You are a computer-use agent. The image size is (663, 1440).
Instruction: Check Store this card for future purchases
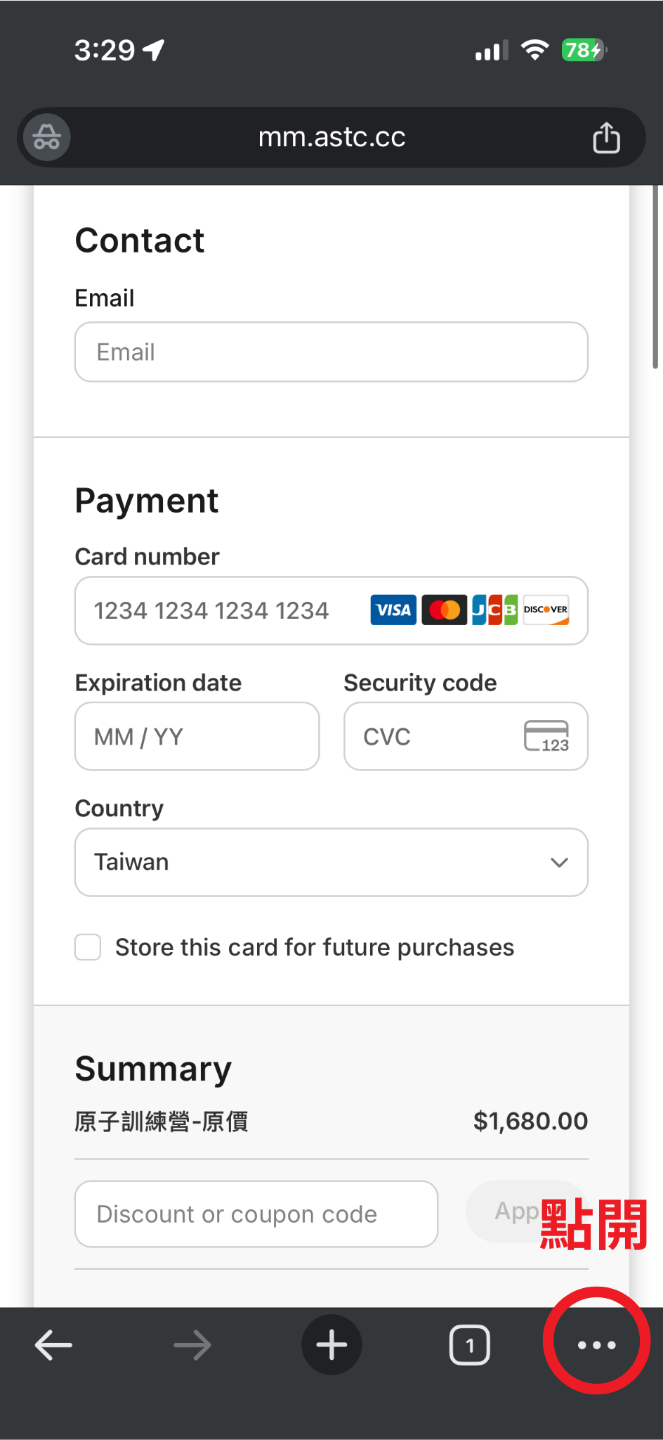[x=88, y=948]
